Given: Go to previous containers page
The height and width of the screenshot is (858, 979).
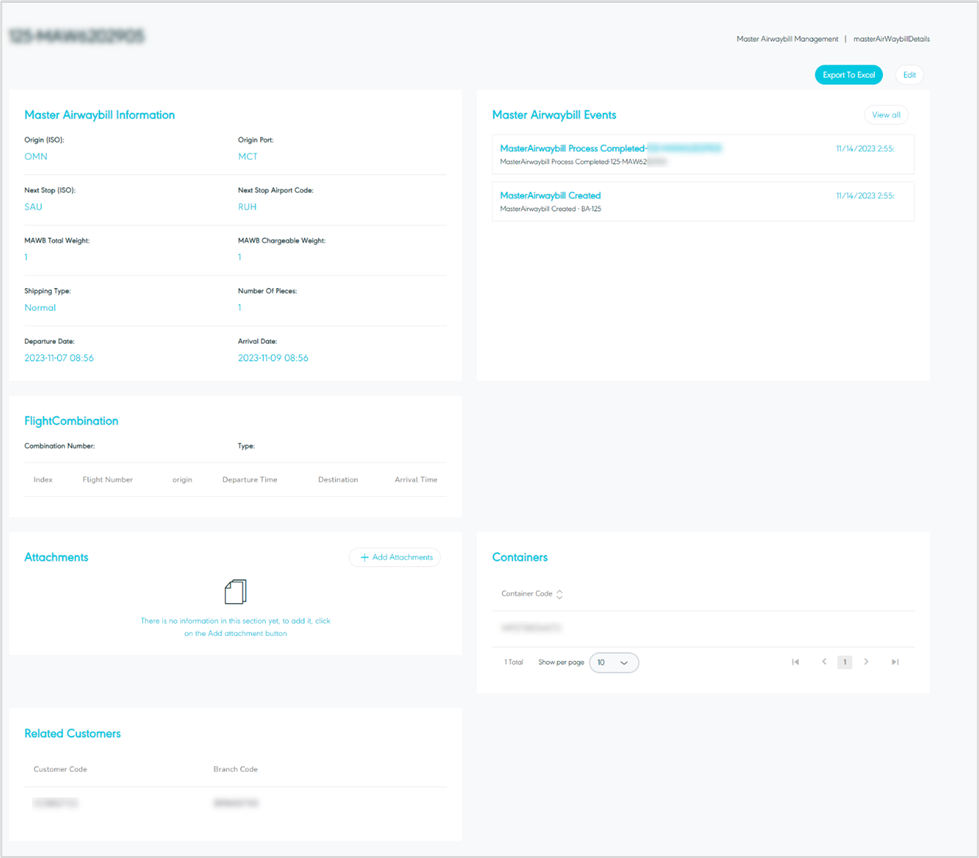Looking at the screenshot, I should point(824,662).
